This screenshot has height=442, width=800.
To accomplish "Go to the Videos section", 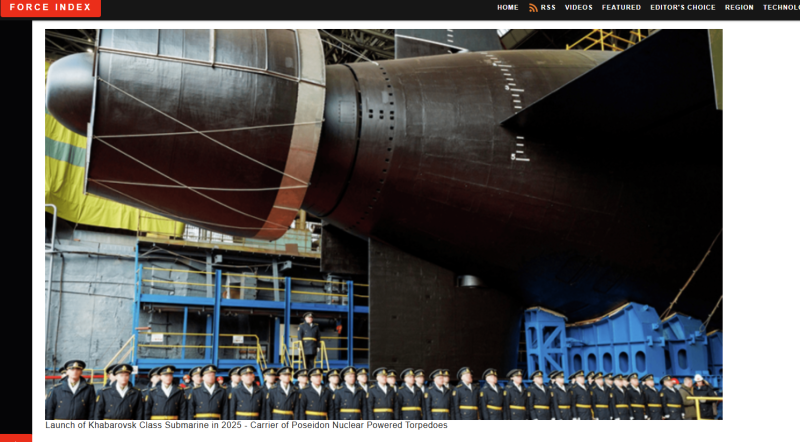I will coord(578,8).
